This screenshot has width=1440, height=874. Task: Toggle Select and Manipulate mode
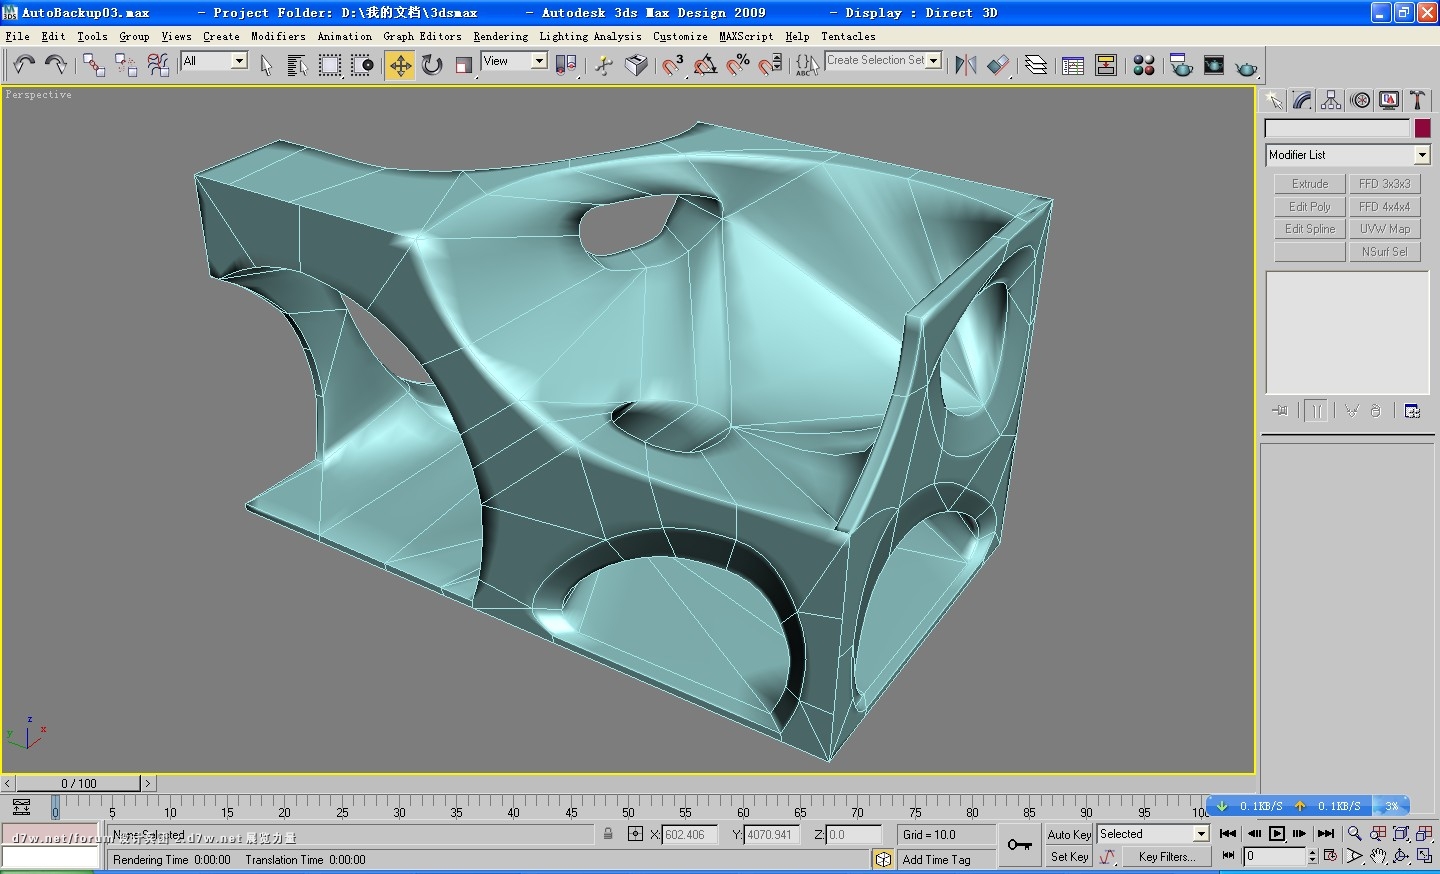tap(604, 65)
